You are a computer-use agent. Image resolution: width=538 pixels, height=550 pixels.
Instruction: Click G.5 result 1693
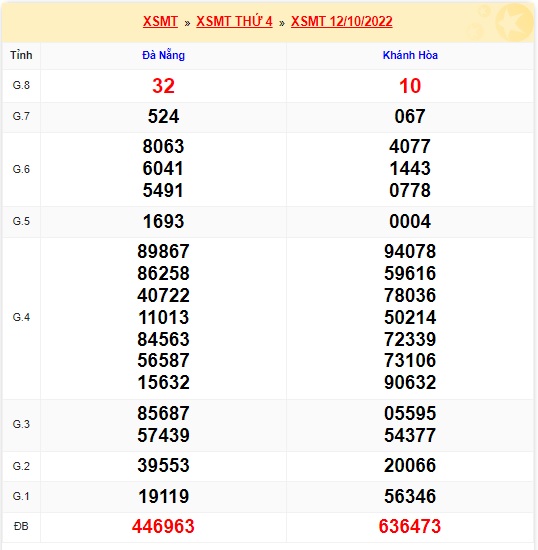click(x=163, y=222)
